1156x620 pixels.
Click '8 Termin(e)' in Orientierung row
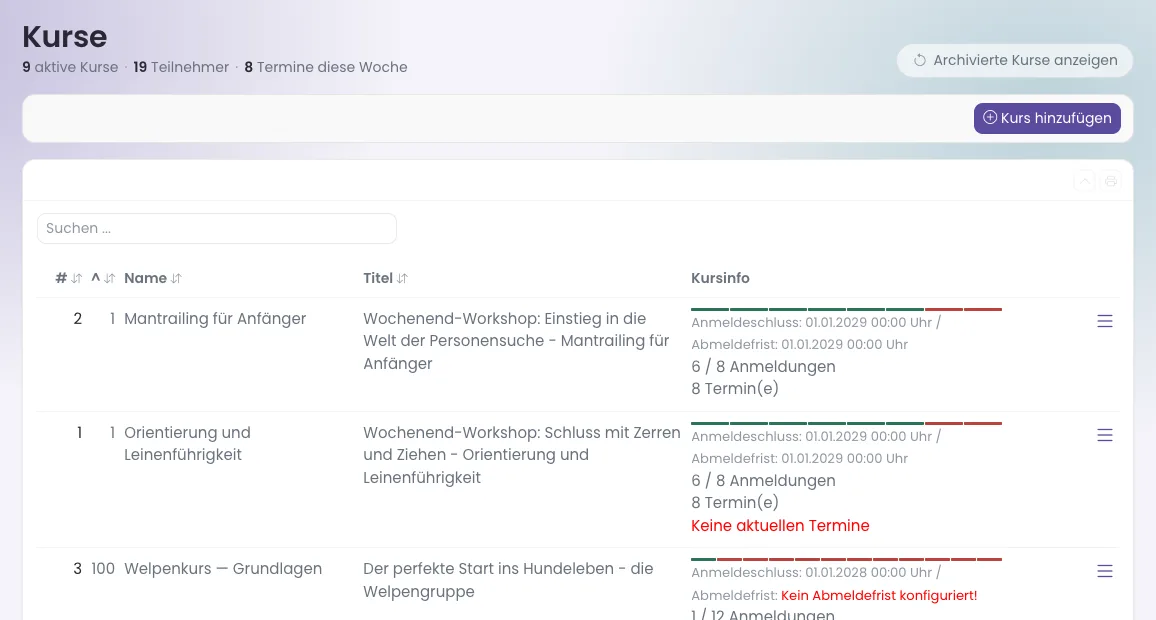pos(734,503)
